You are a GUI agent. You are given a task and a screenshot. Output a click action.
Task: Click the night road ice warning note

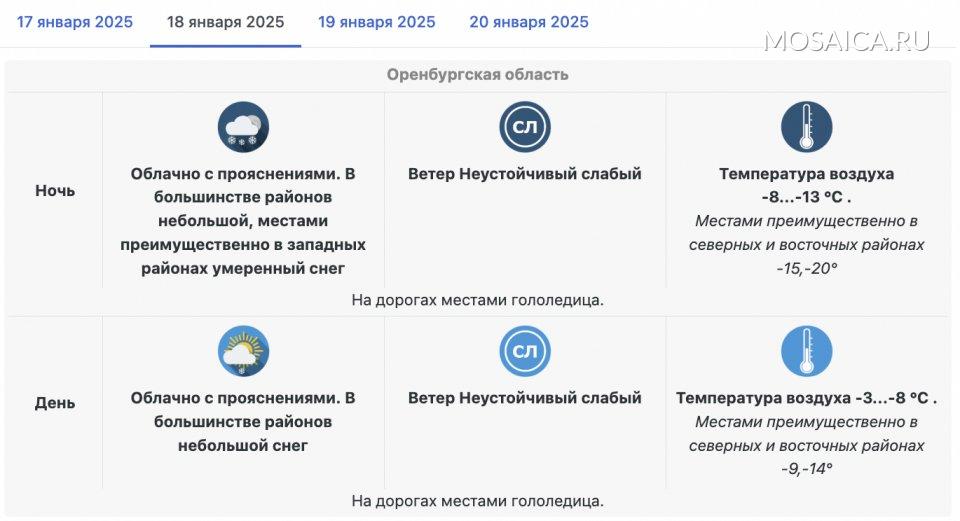478,299
